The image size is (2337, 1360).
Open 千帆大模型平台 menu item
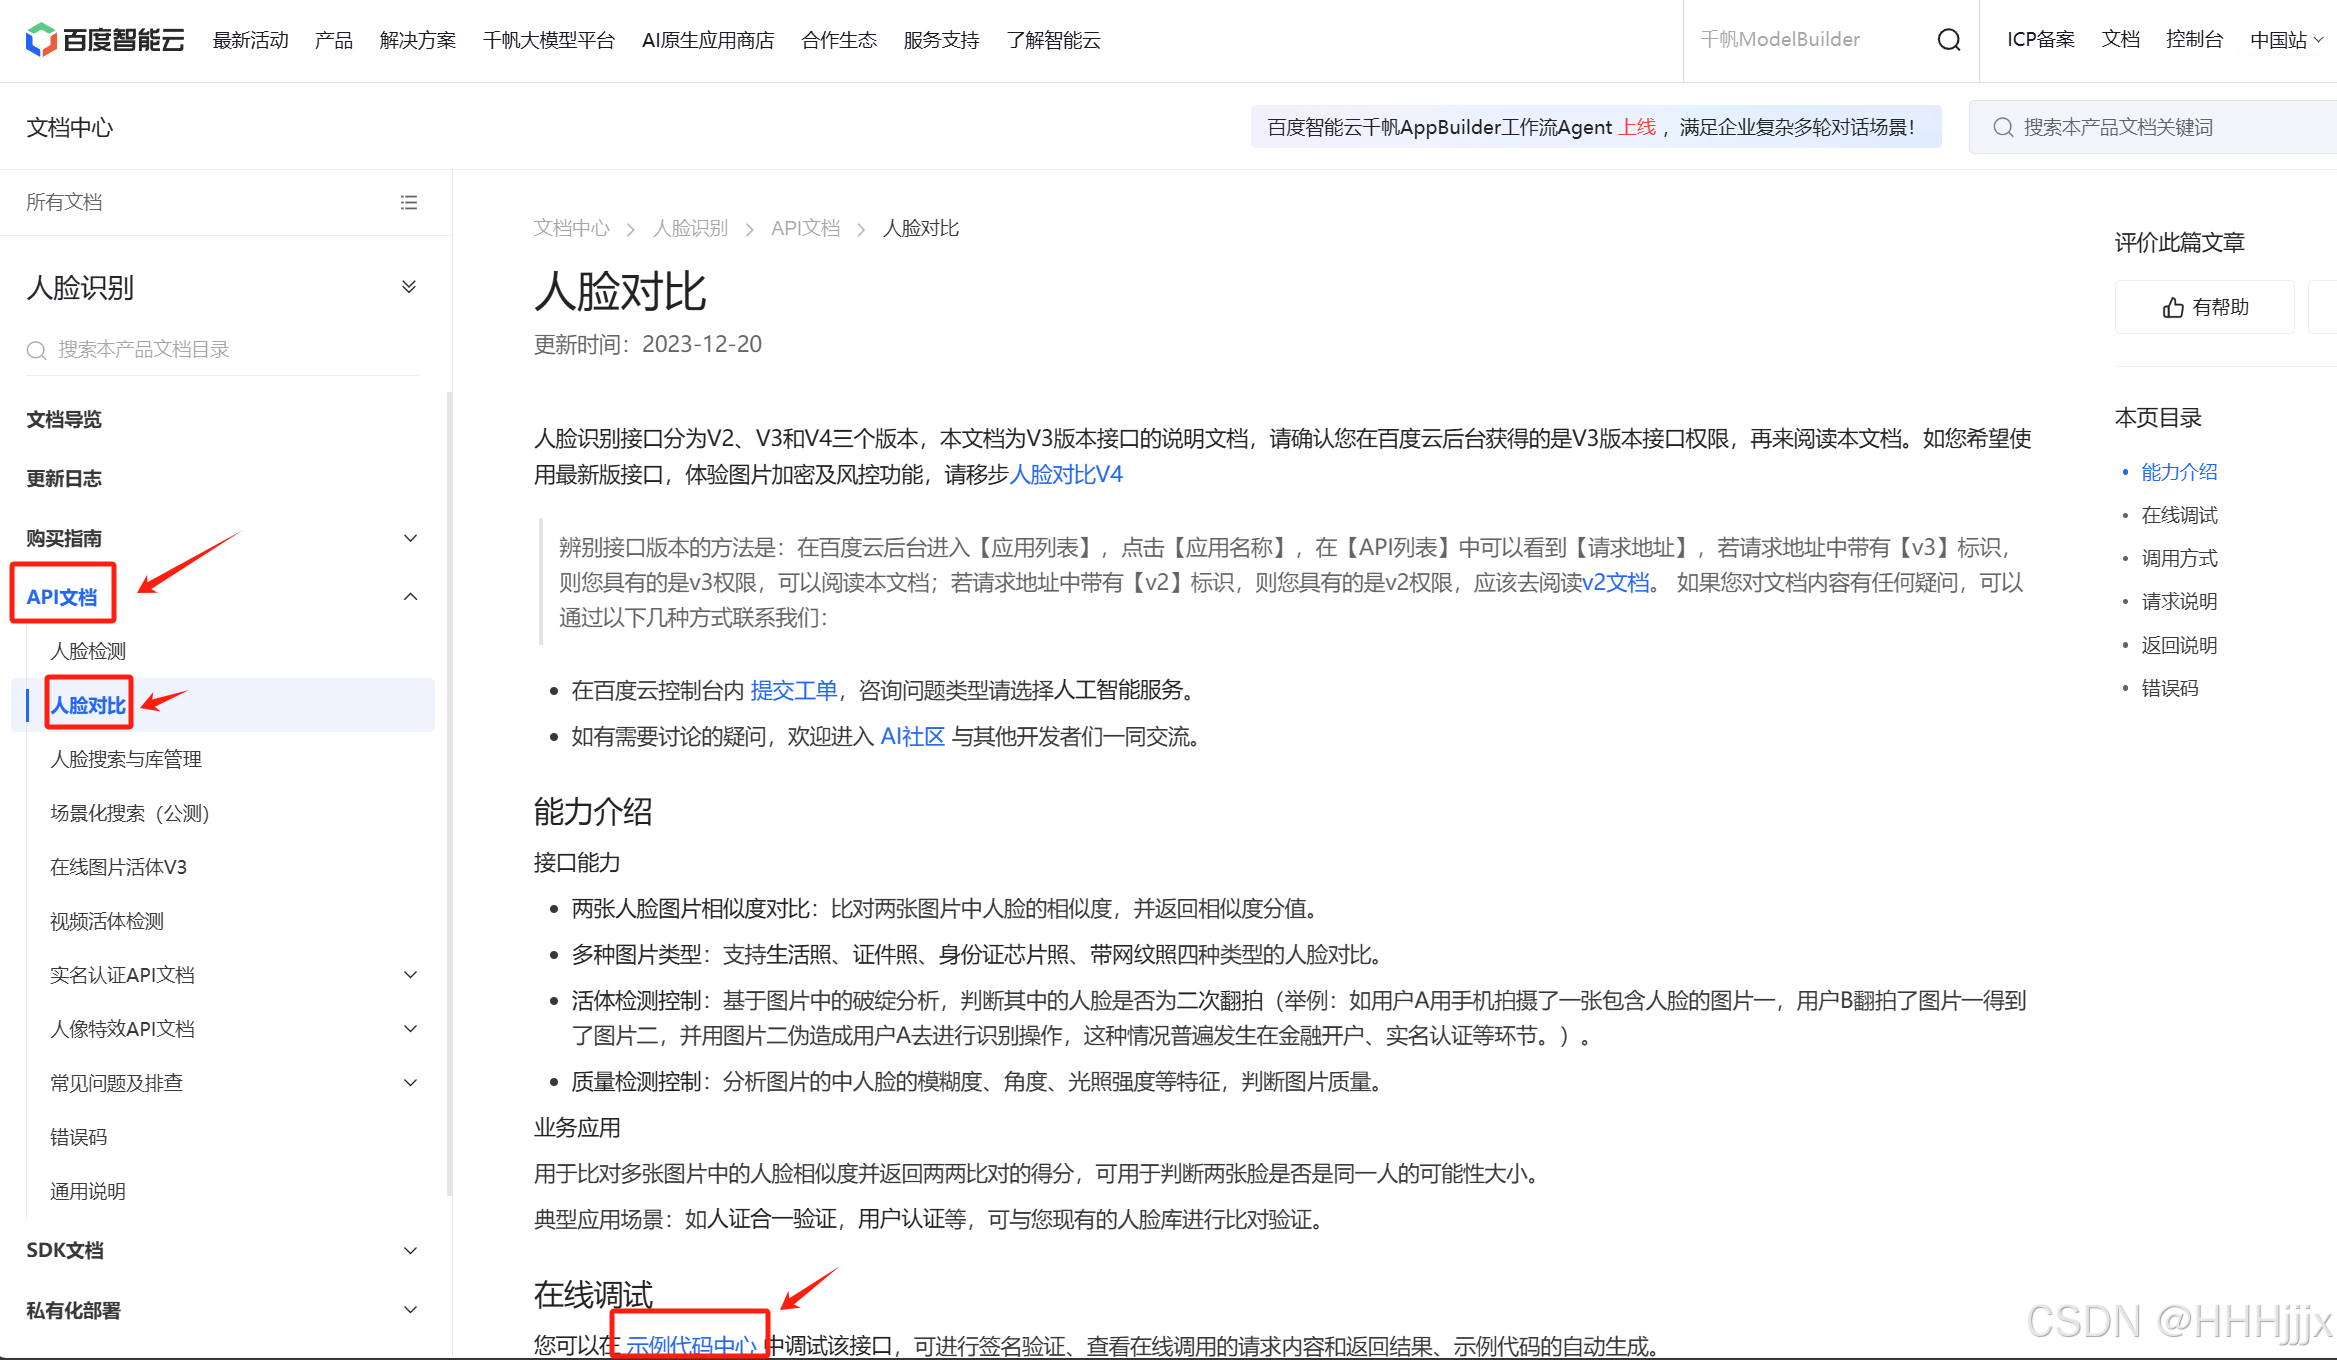(x=549, y=40)
